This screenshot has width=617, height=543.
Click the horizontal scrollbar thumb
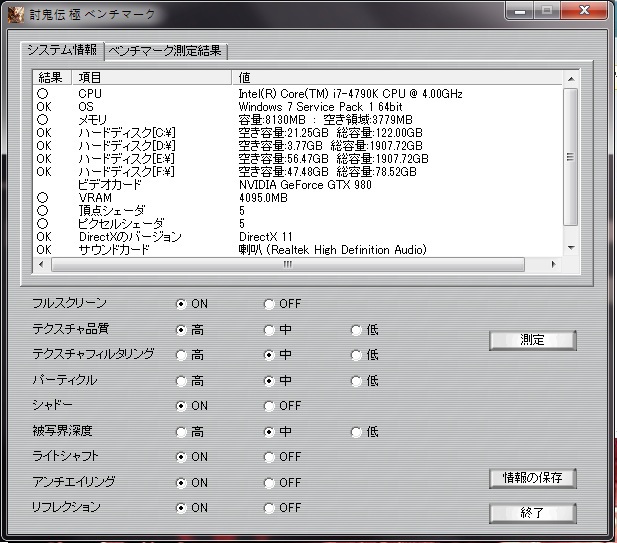coord(288,264)
